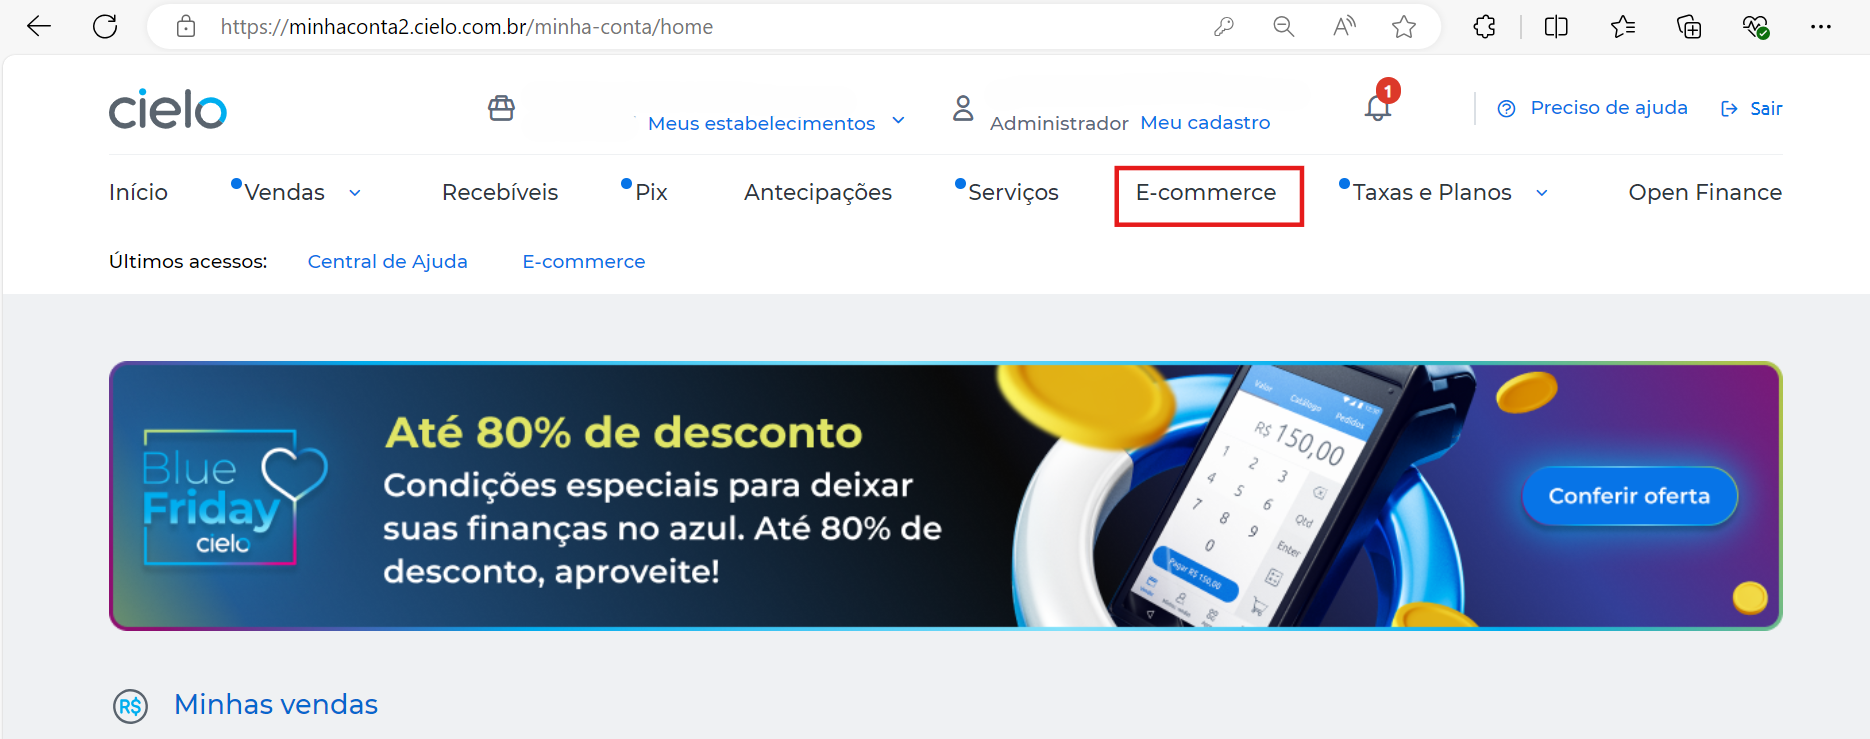Open the E-commerce menu item
Screen dimensions: 1870x739
point(1206,192)
